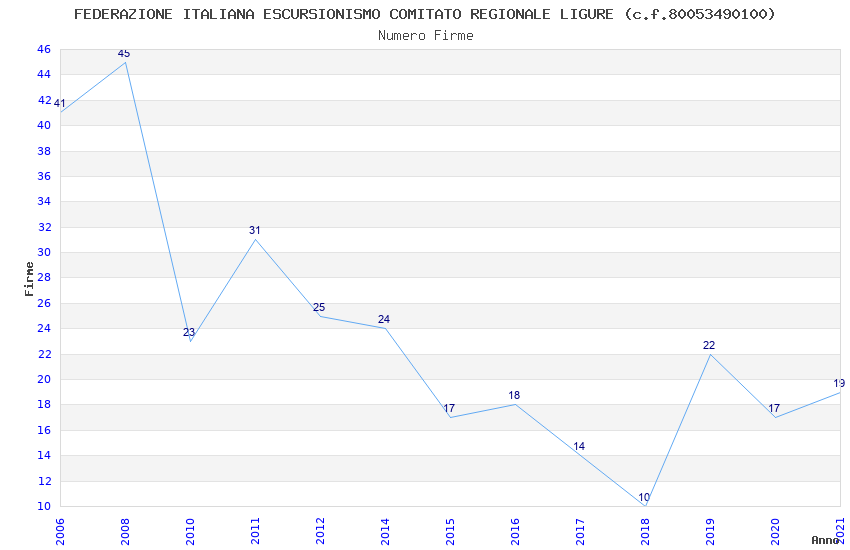
Task: Click the 20 y-axis tick value
Action: click(44, 379)
